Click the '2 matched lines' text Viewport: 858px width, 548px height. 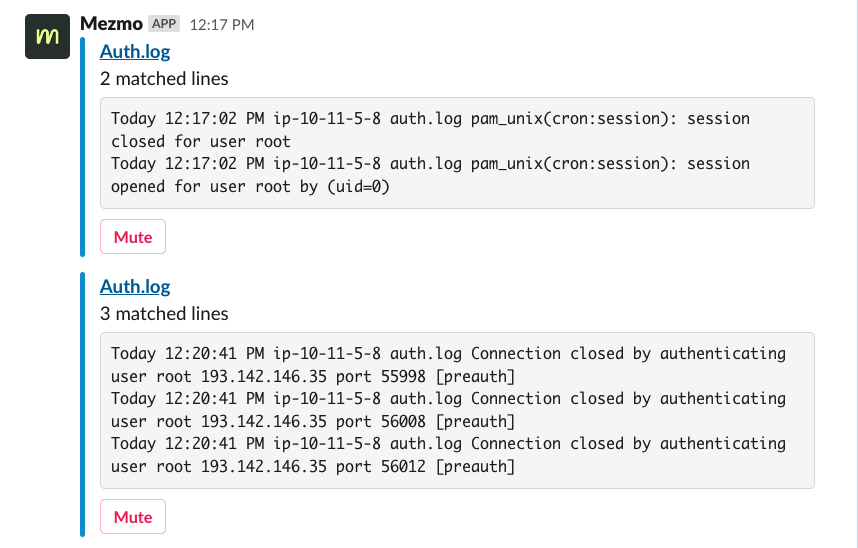click(x=164, y=79)
